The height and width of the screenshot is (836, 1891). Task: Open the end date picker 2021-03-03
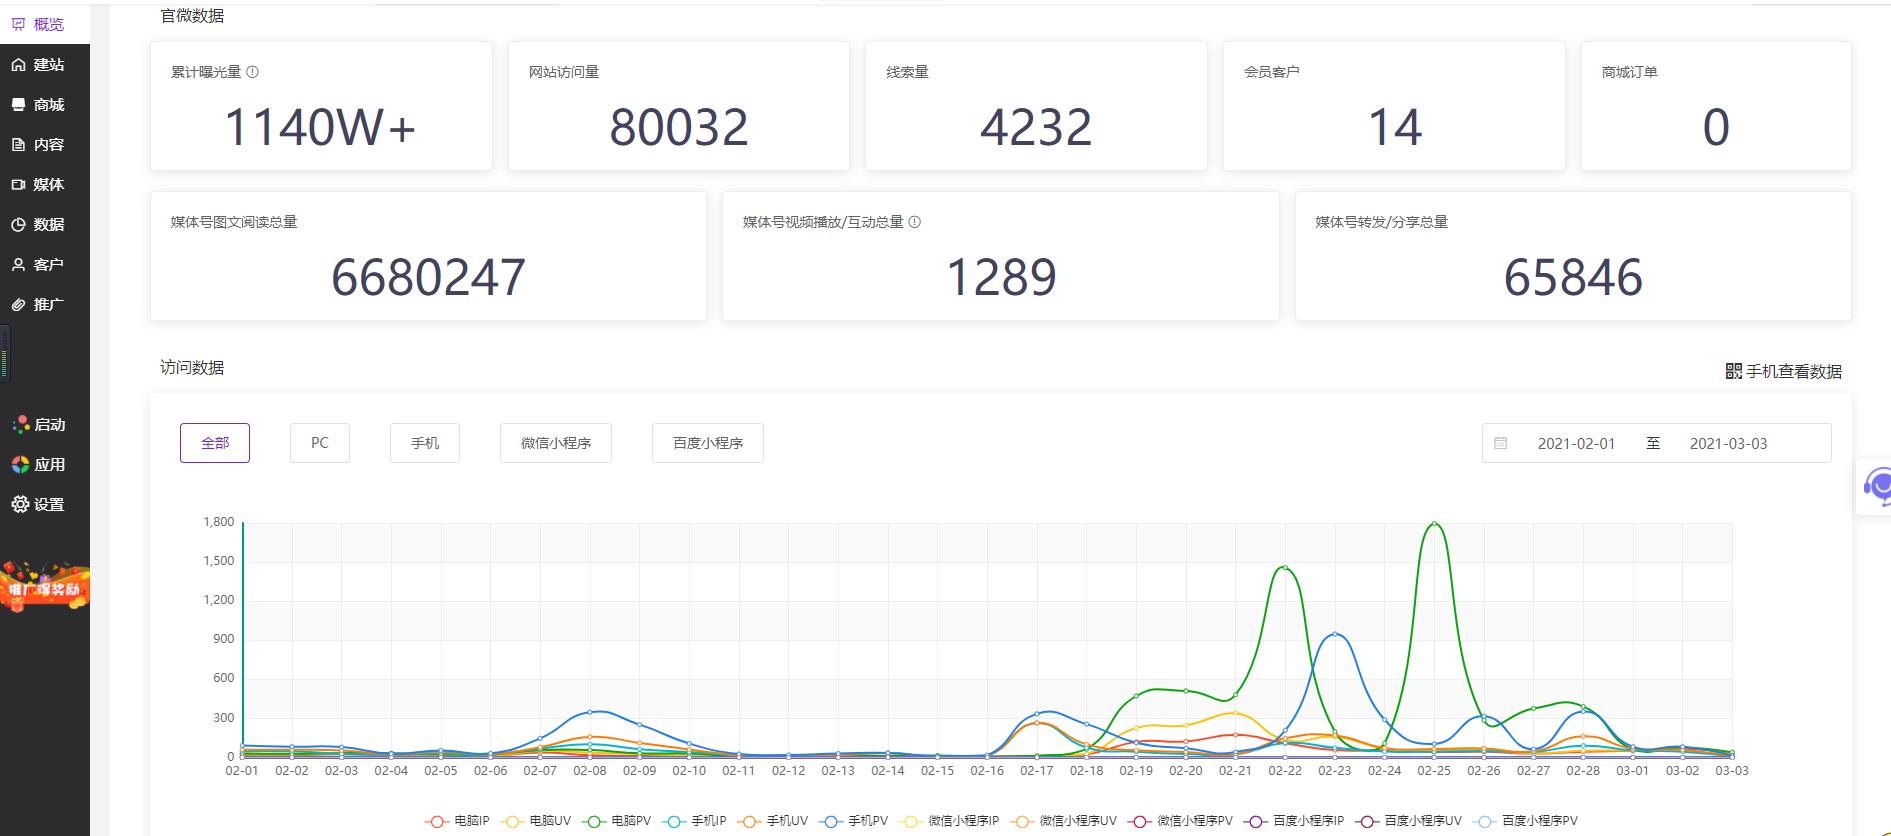(1728, 444)
